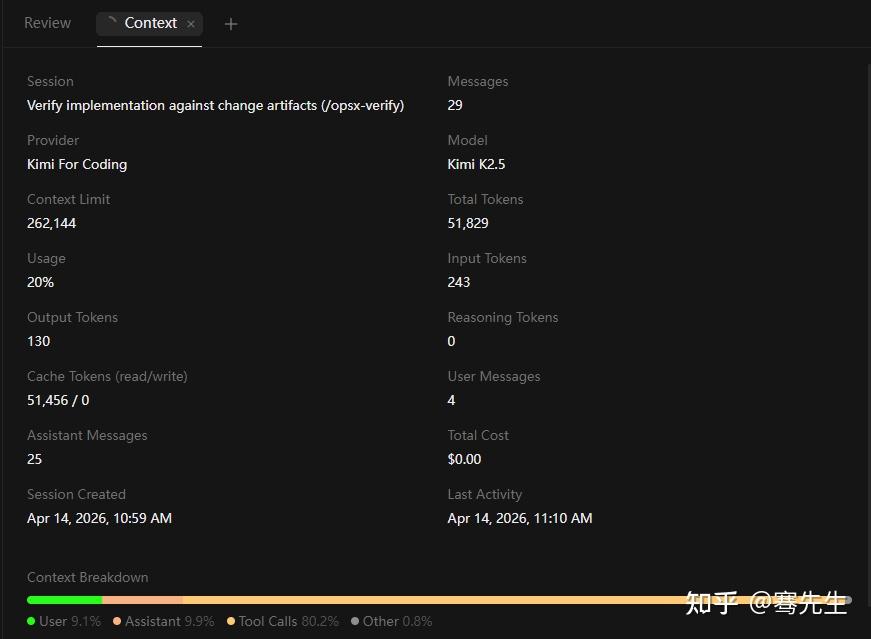Click session created date 'Apr 14, 2026, 10:59 AM'

[99, 518]
